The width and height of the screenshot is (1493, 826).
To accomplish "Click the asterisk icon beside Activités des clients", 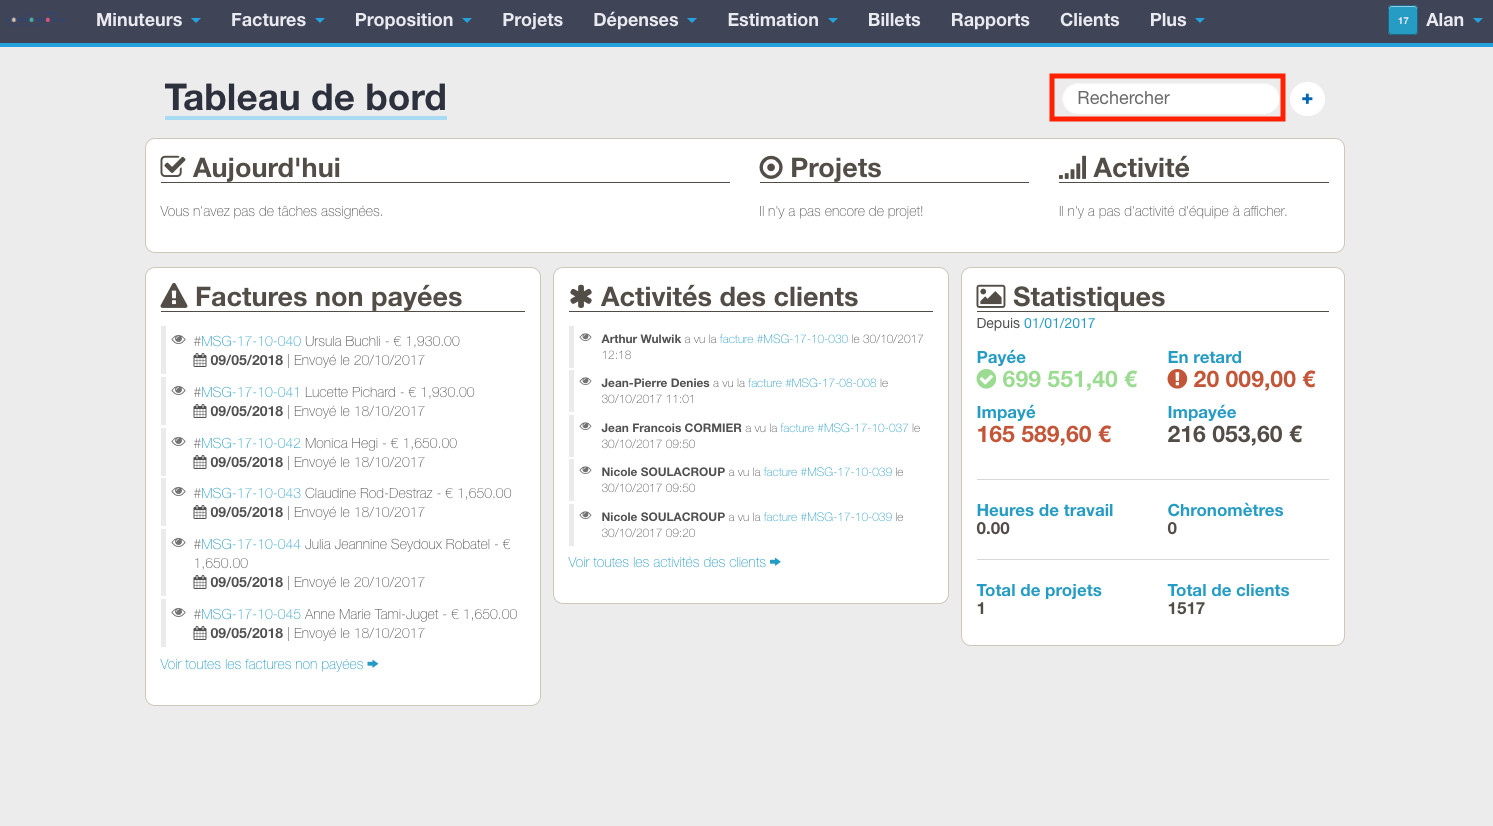I will [581, 296].
